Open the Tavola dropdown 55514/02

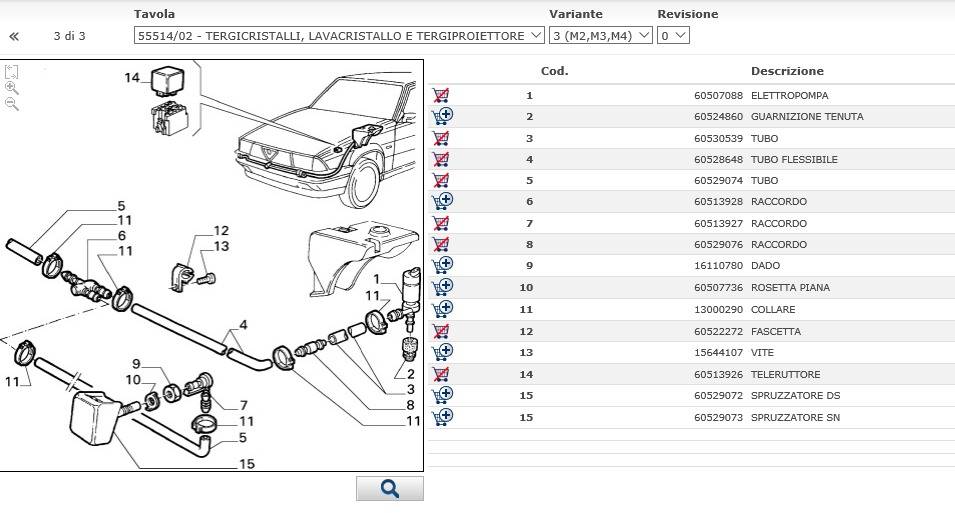pyautogui.click(x=339, y=35)
